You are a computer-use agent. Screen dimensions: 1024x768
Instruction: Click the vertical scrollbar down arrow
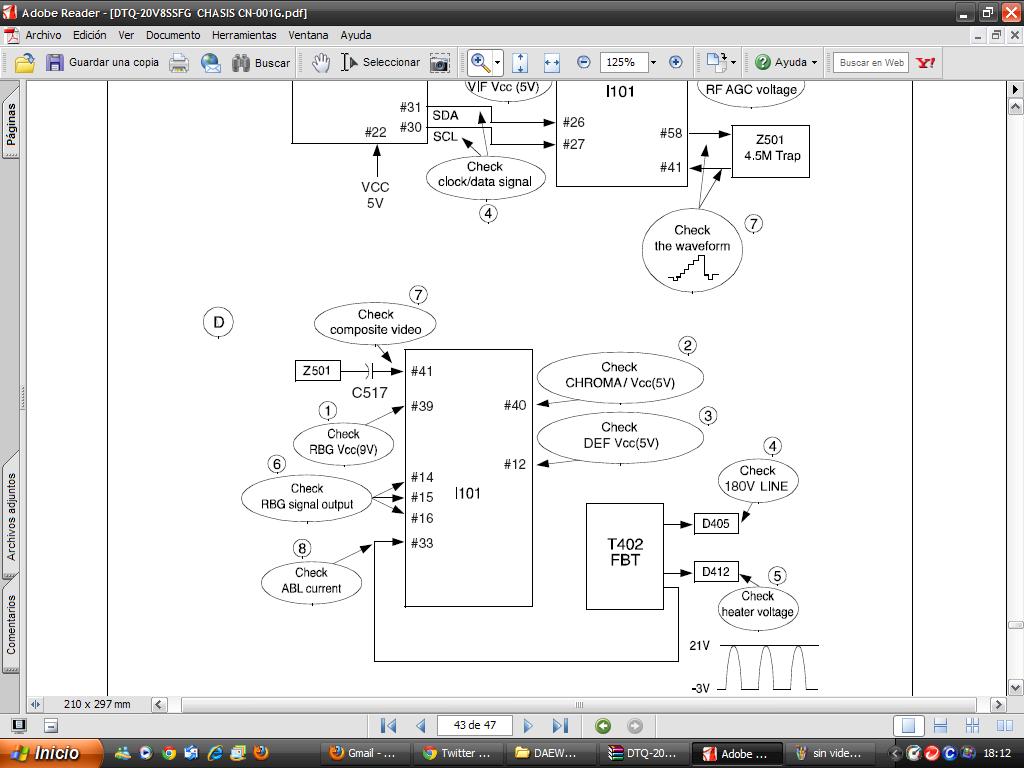pos(1016,687)
